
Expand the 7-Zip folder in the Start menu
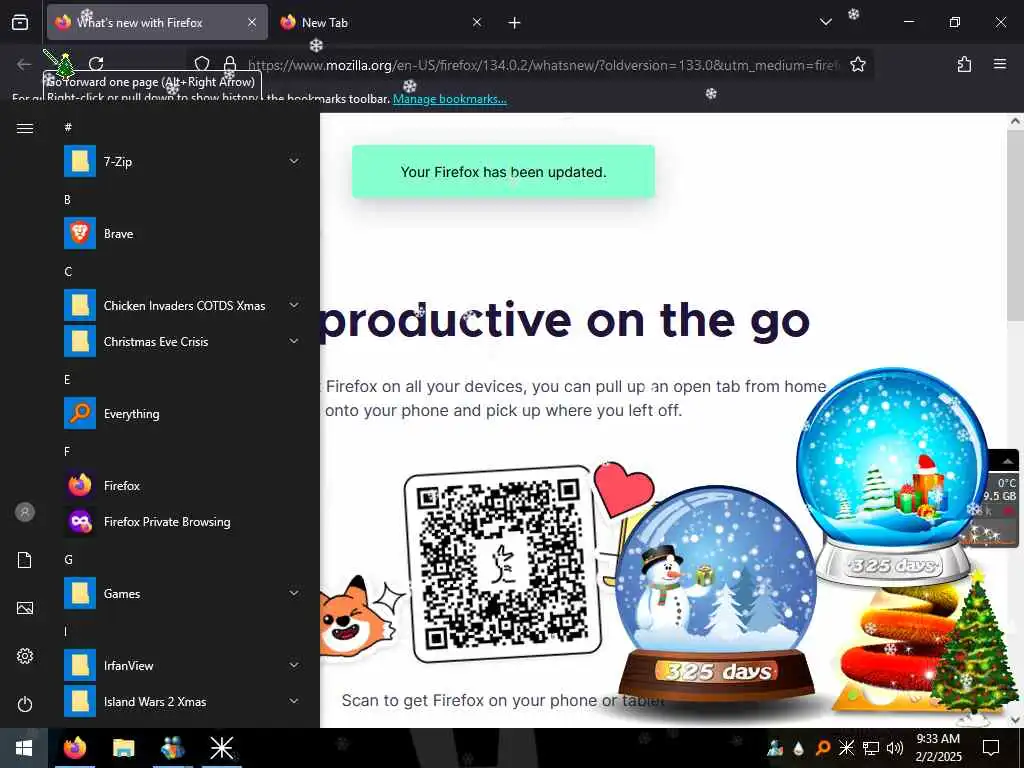pyautogui.click(x=182, y=161)
